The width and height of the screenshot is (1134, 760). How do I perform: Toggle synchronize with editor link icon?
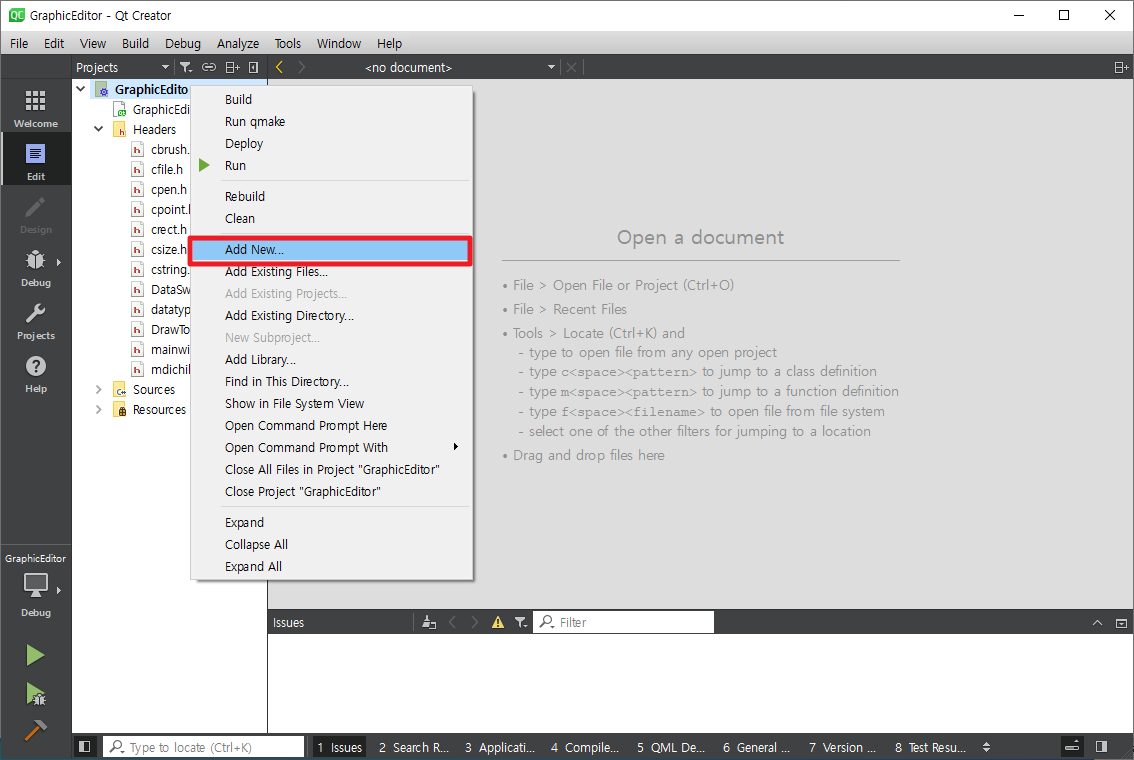[209, 67]
